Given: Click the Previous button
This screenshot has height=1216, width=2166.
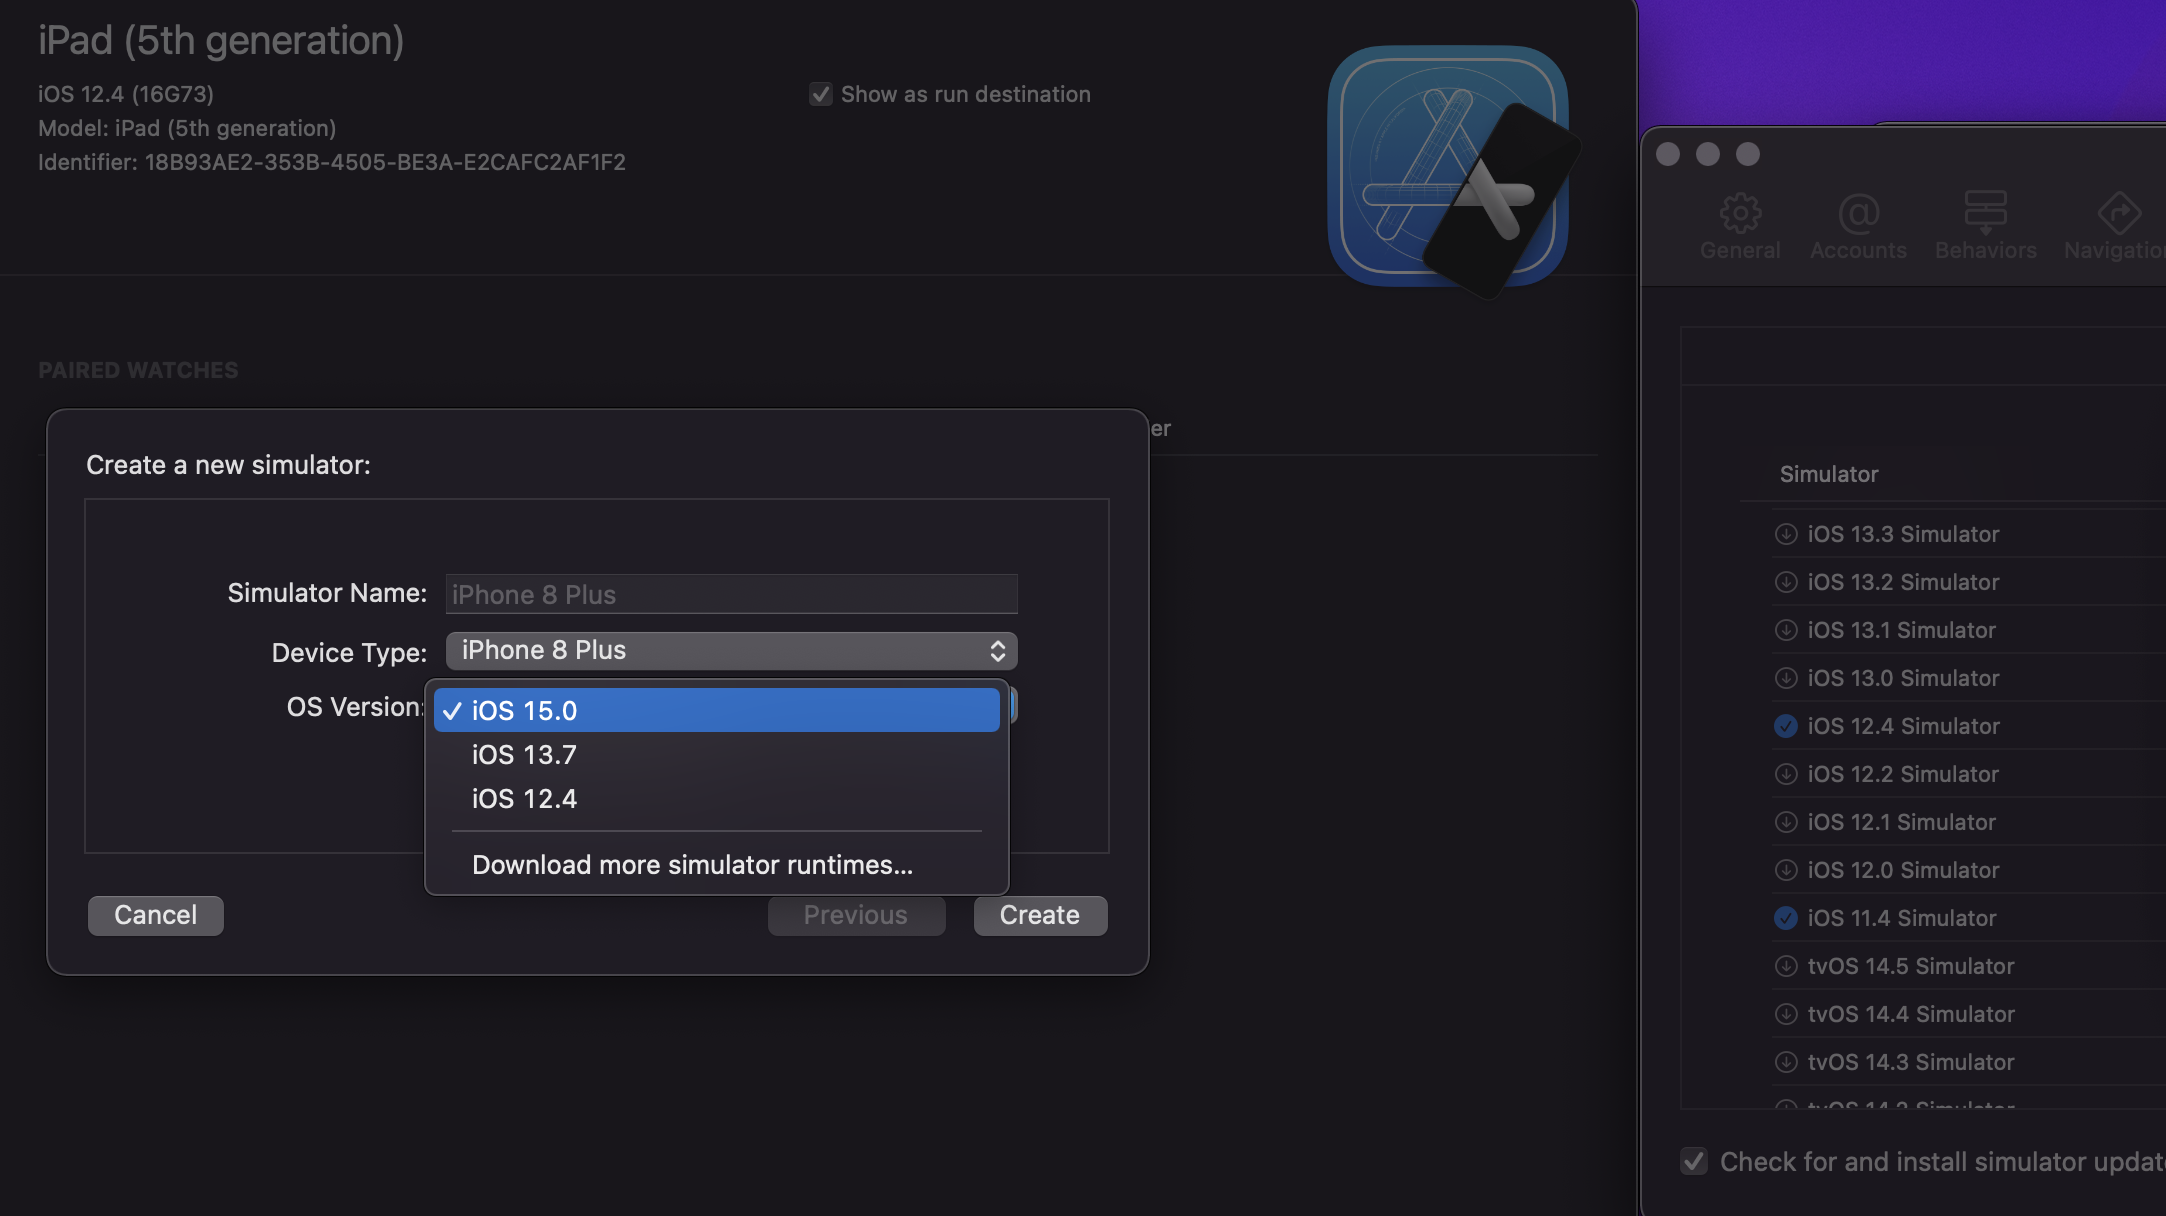Looking at the screenshot, I should 856,916.
